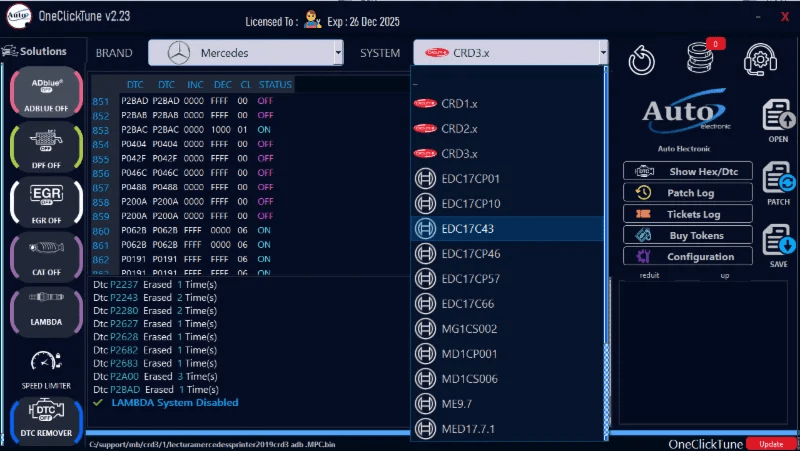The image size is (800, 451).
Task: Open Configuration settings
Action: 687,257
